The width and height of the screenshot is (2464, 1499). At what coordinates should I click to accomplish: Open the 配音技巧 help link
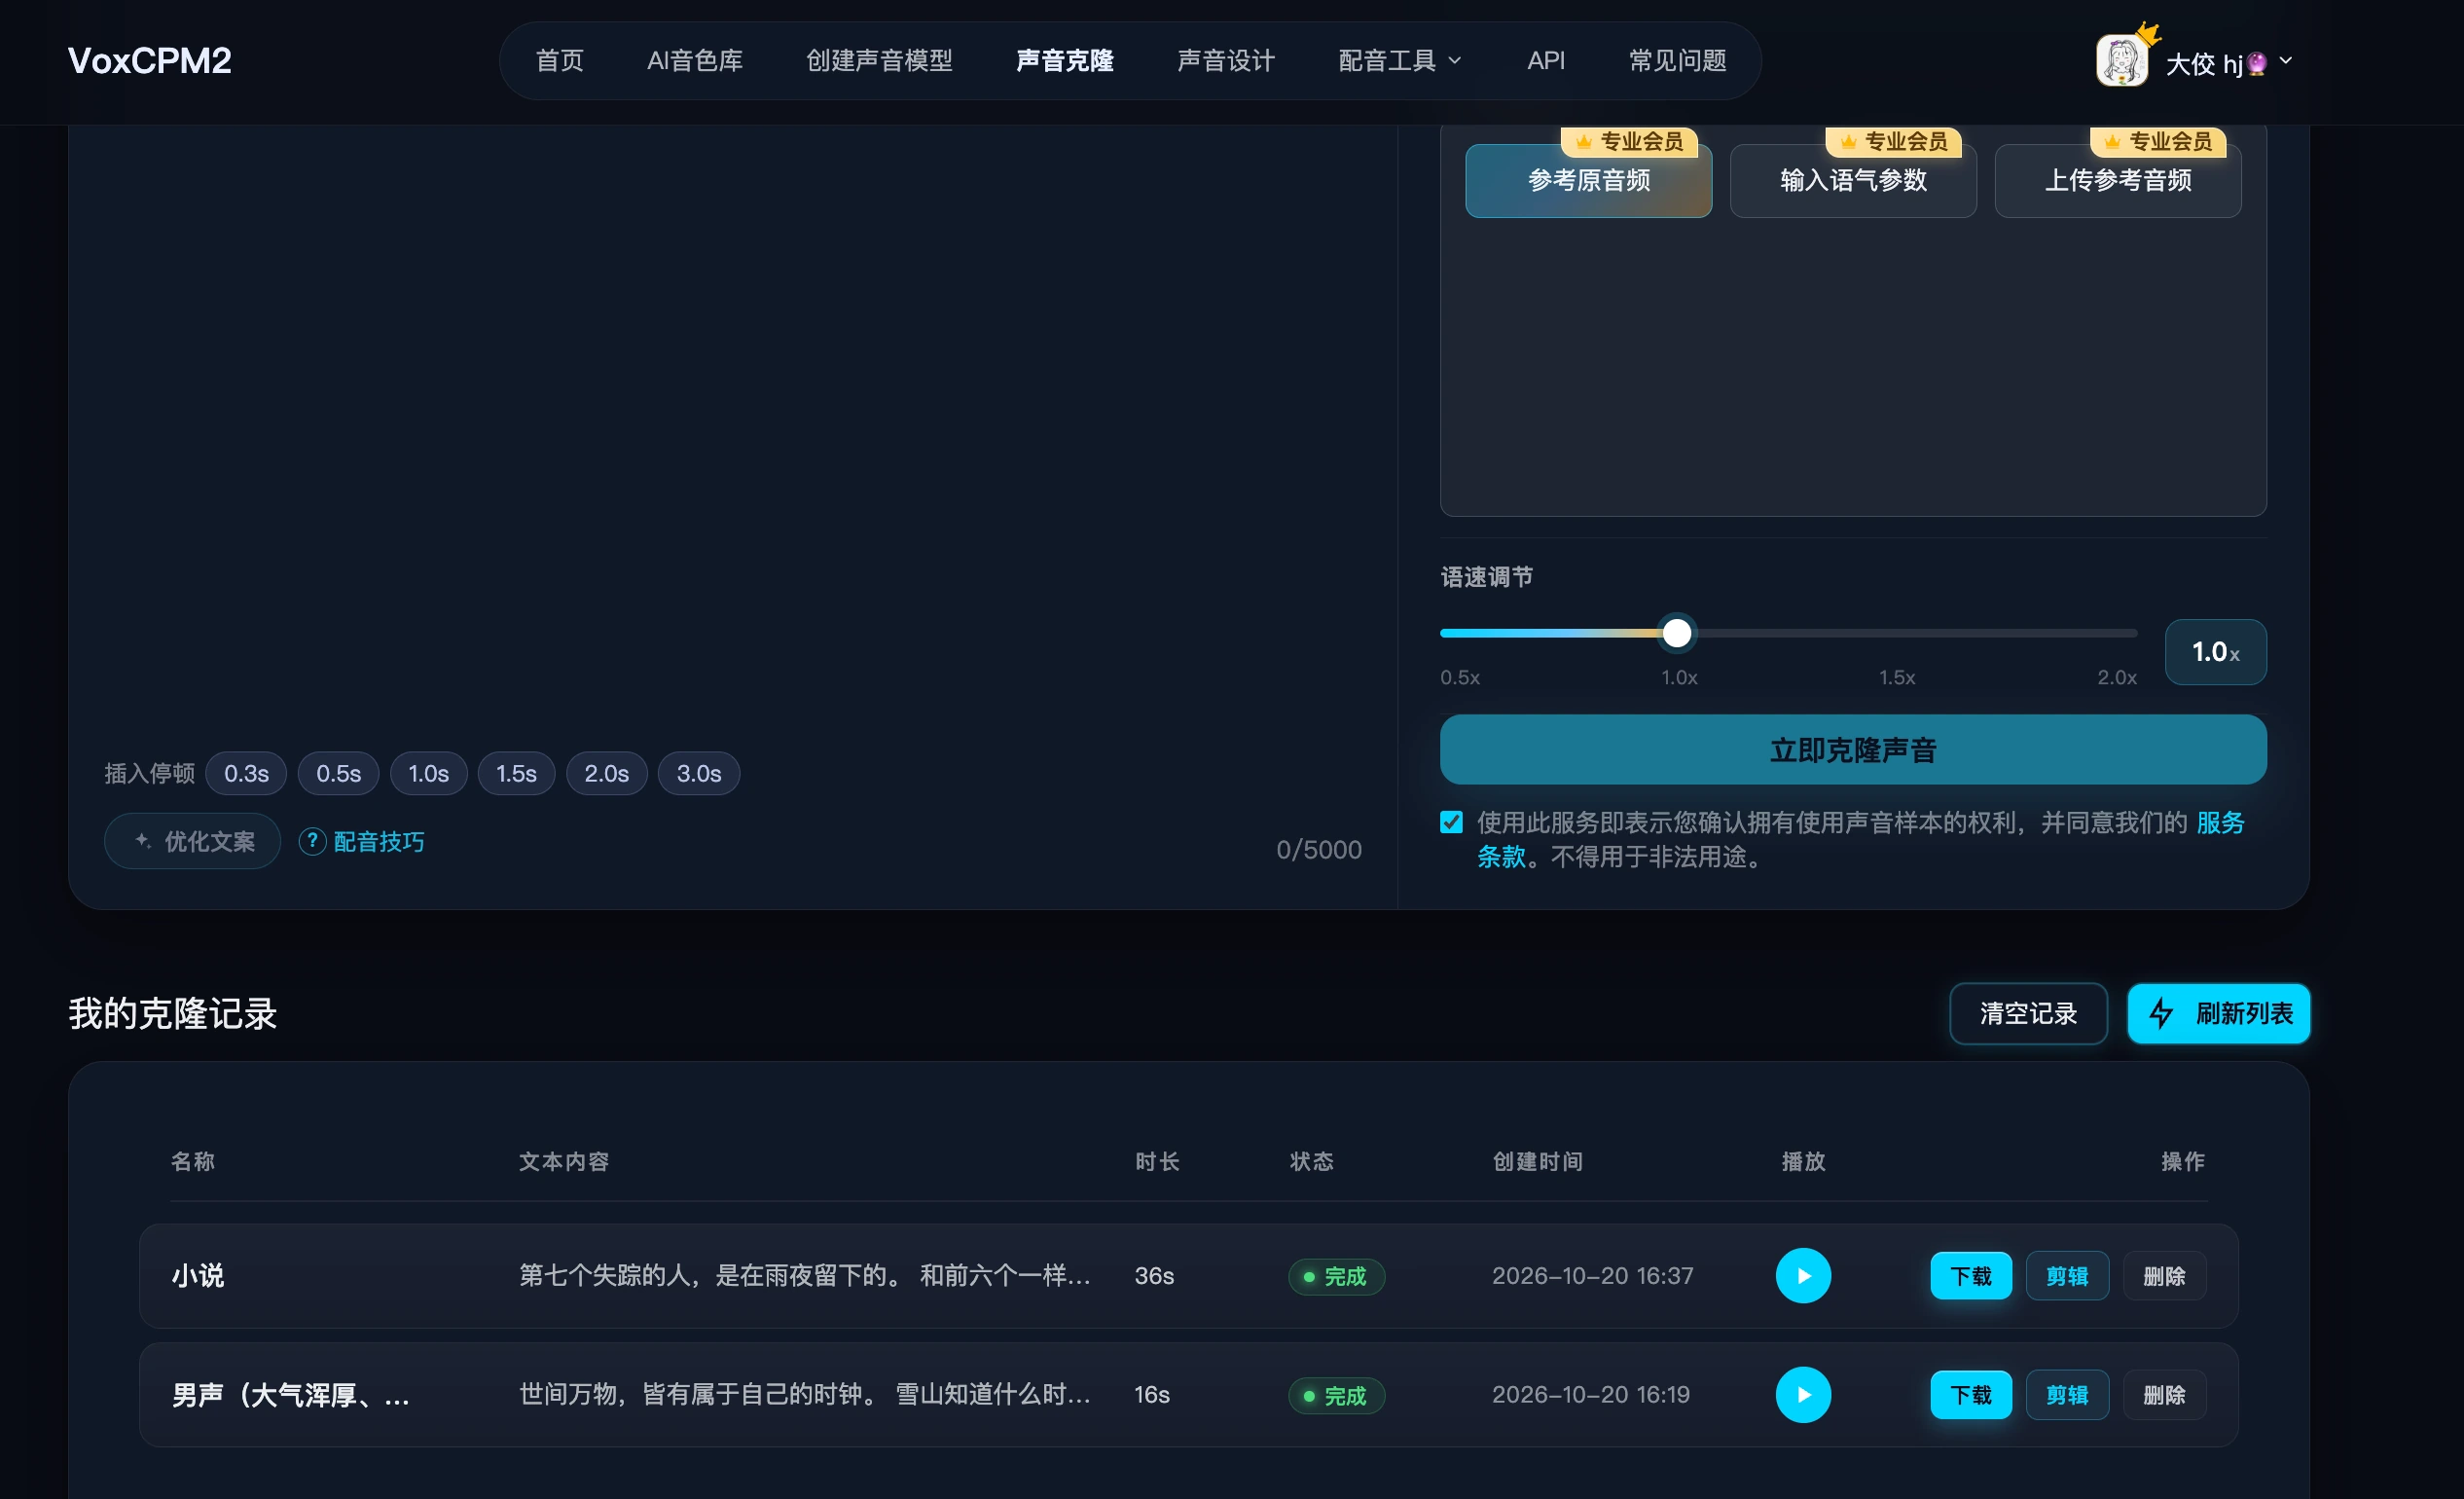tap(362, 842)
